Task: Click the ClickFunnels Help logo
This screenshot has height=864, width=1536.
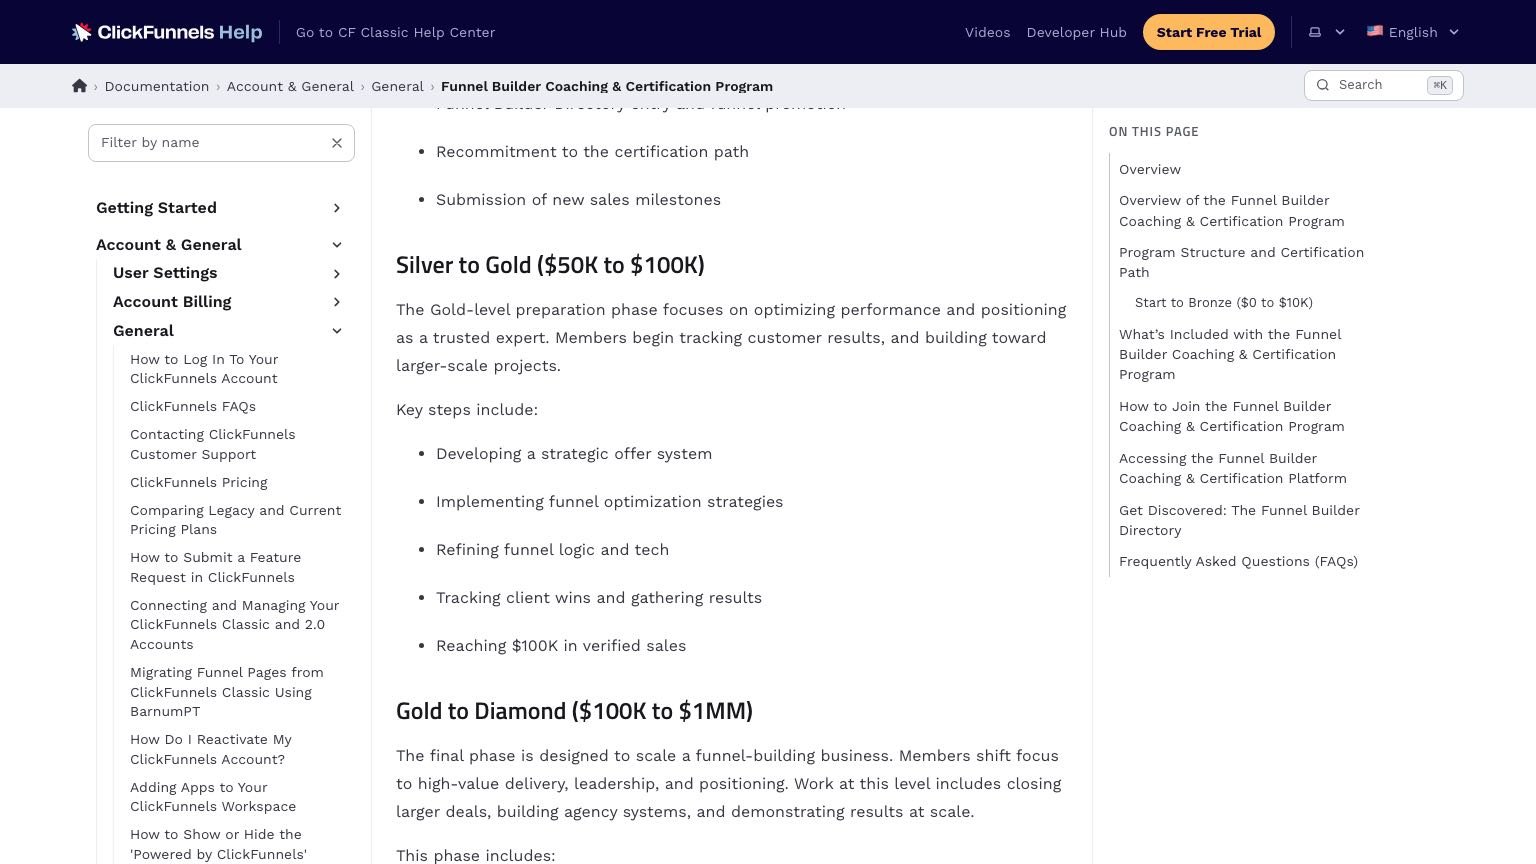Action: click(167, 32)
